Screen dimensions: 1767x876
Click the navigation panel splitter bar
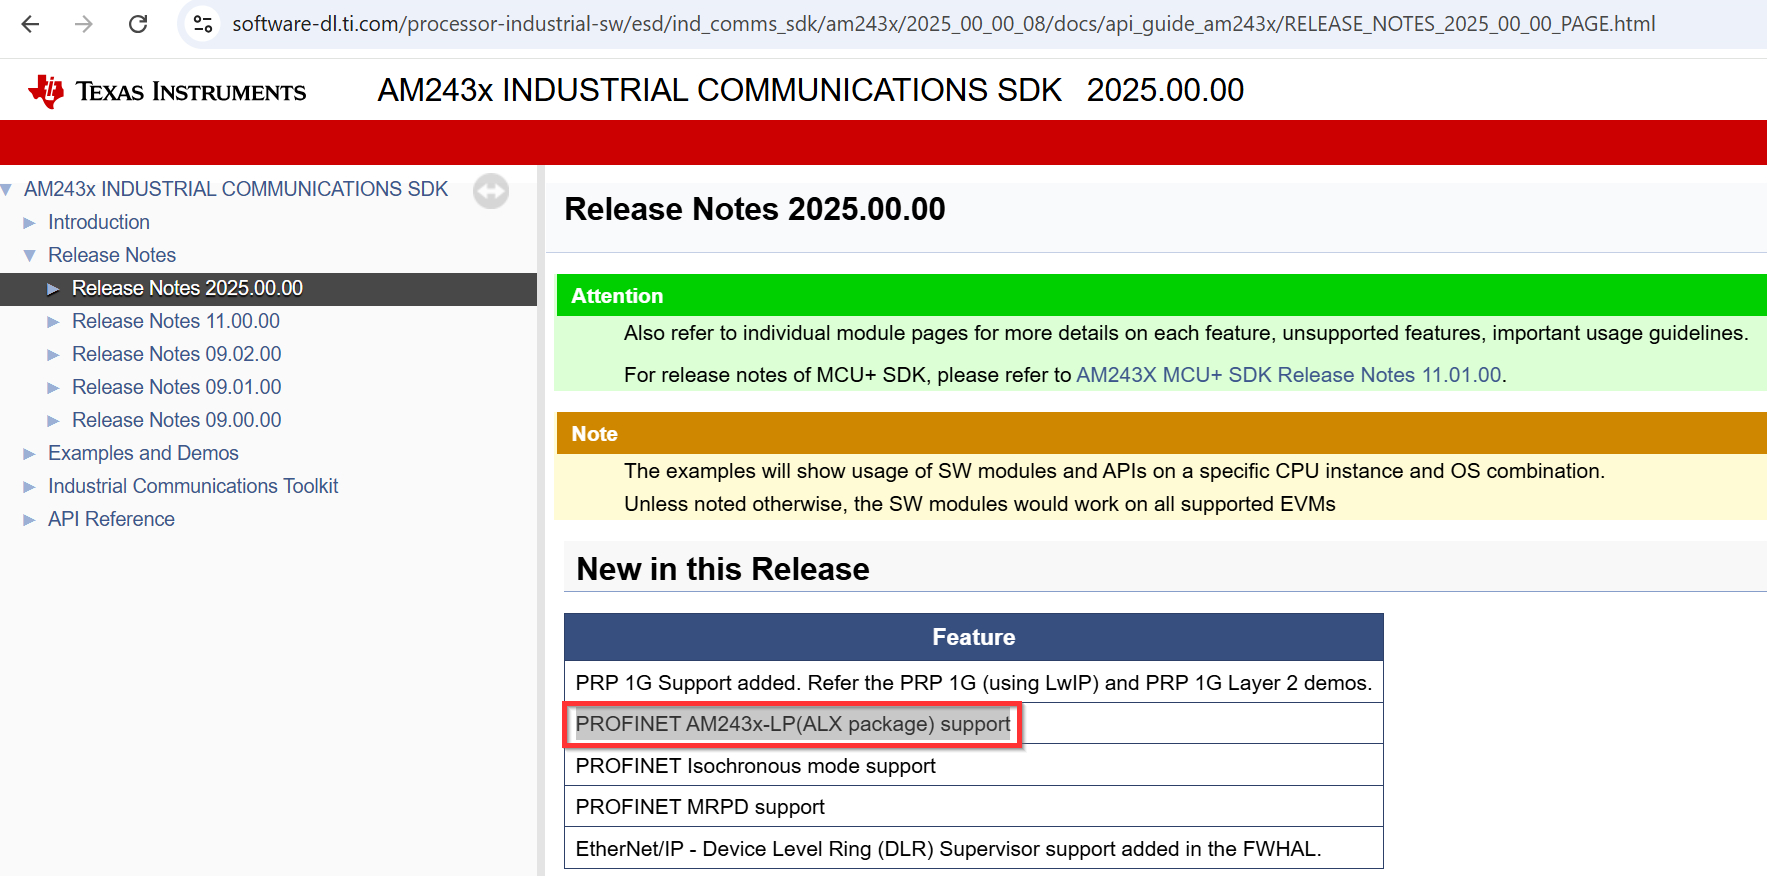pos(541,520)
